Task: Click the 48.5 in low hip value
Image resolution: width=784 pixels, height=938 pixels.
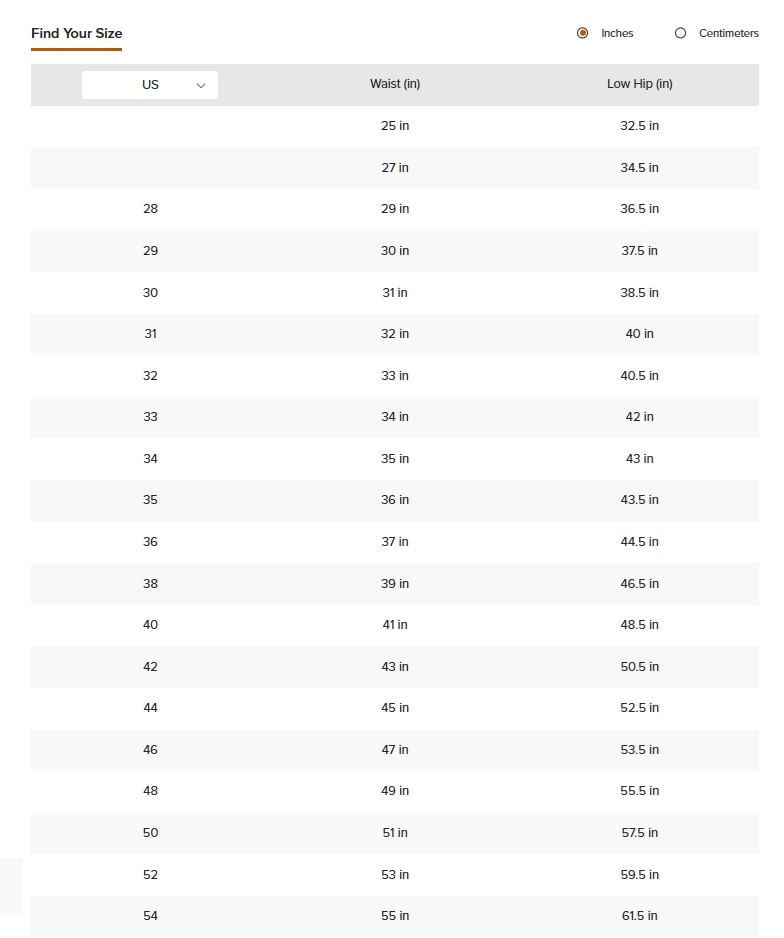Action: tap(639, 625)
